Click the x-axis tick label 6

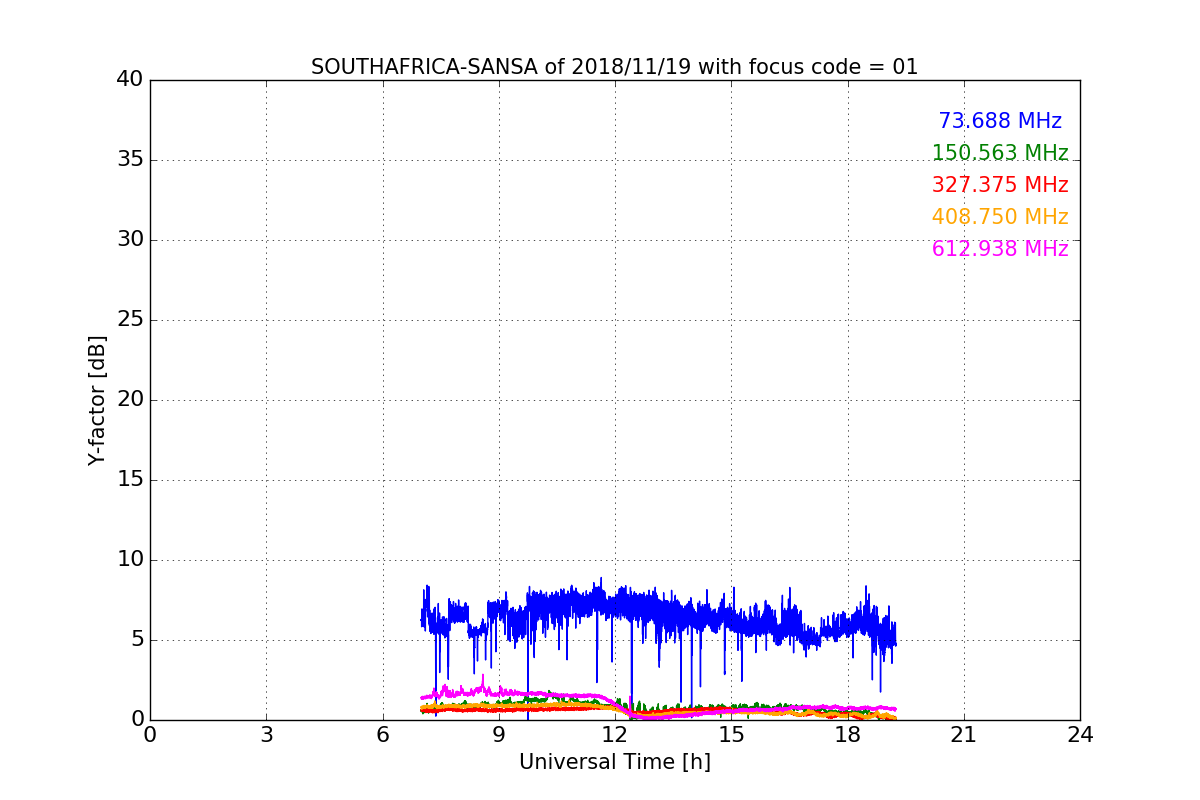click(383, 735)
